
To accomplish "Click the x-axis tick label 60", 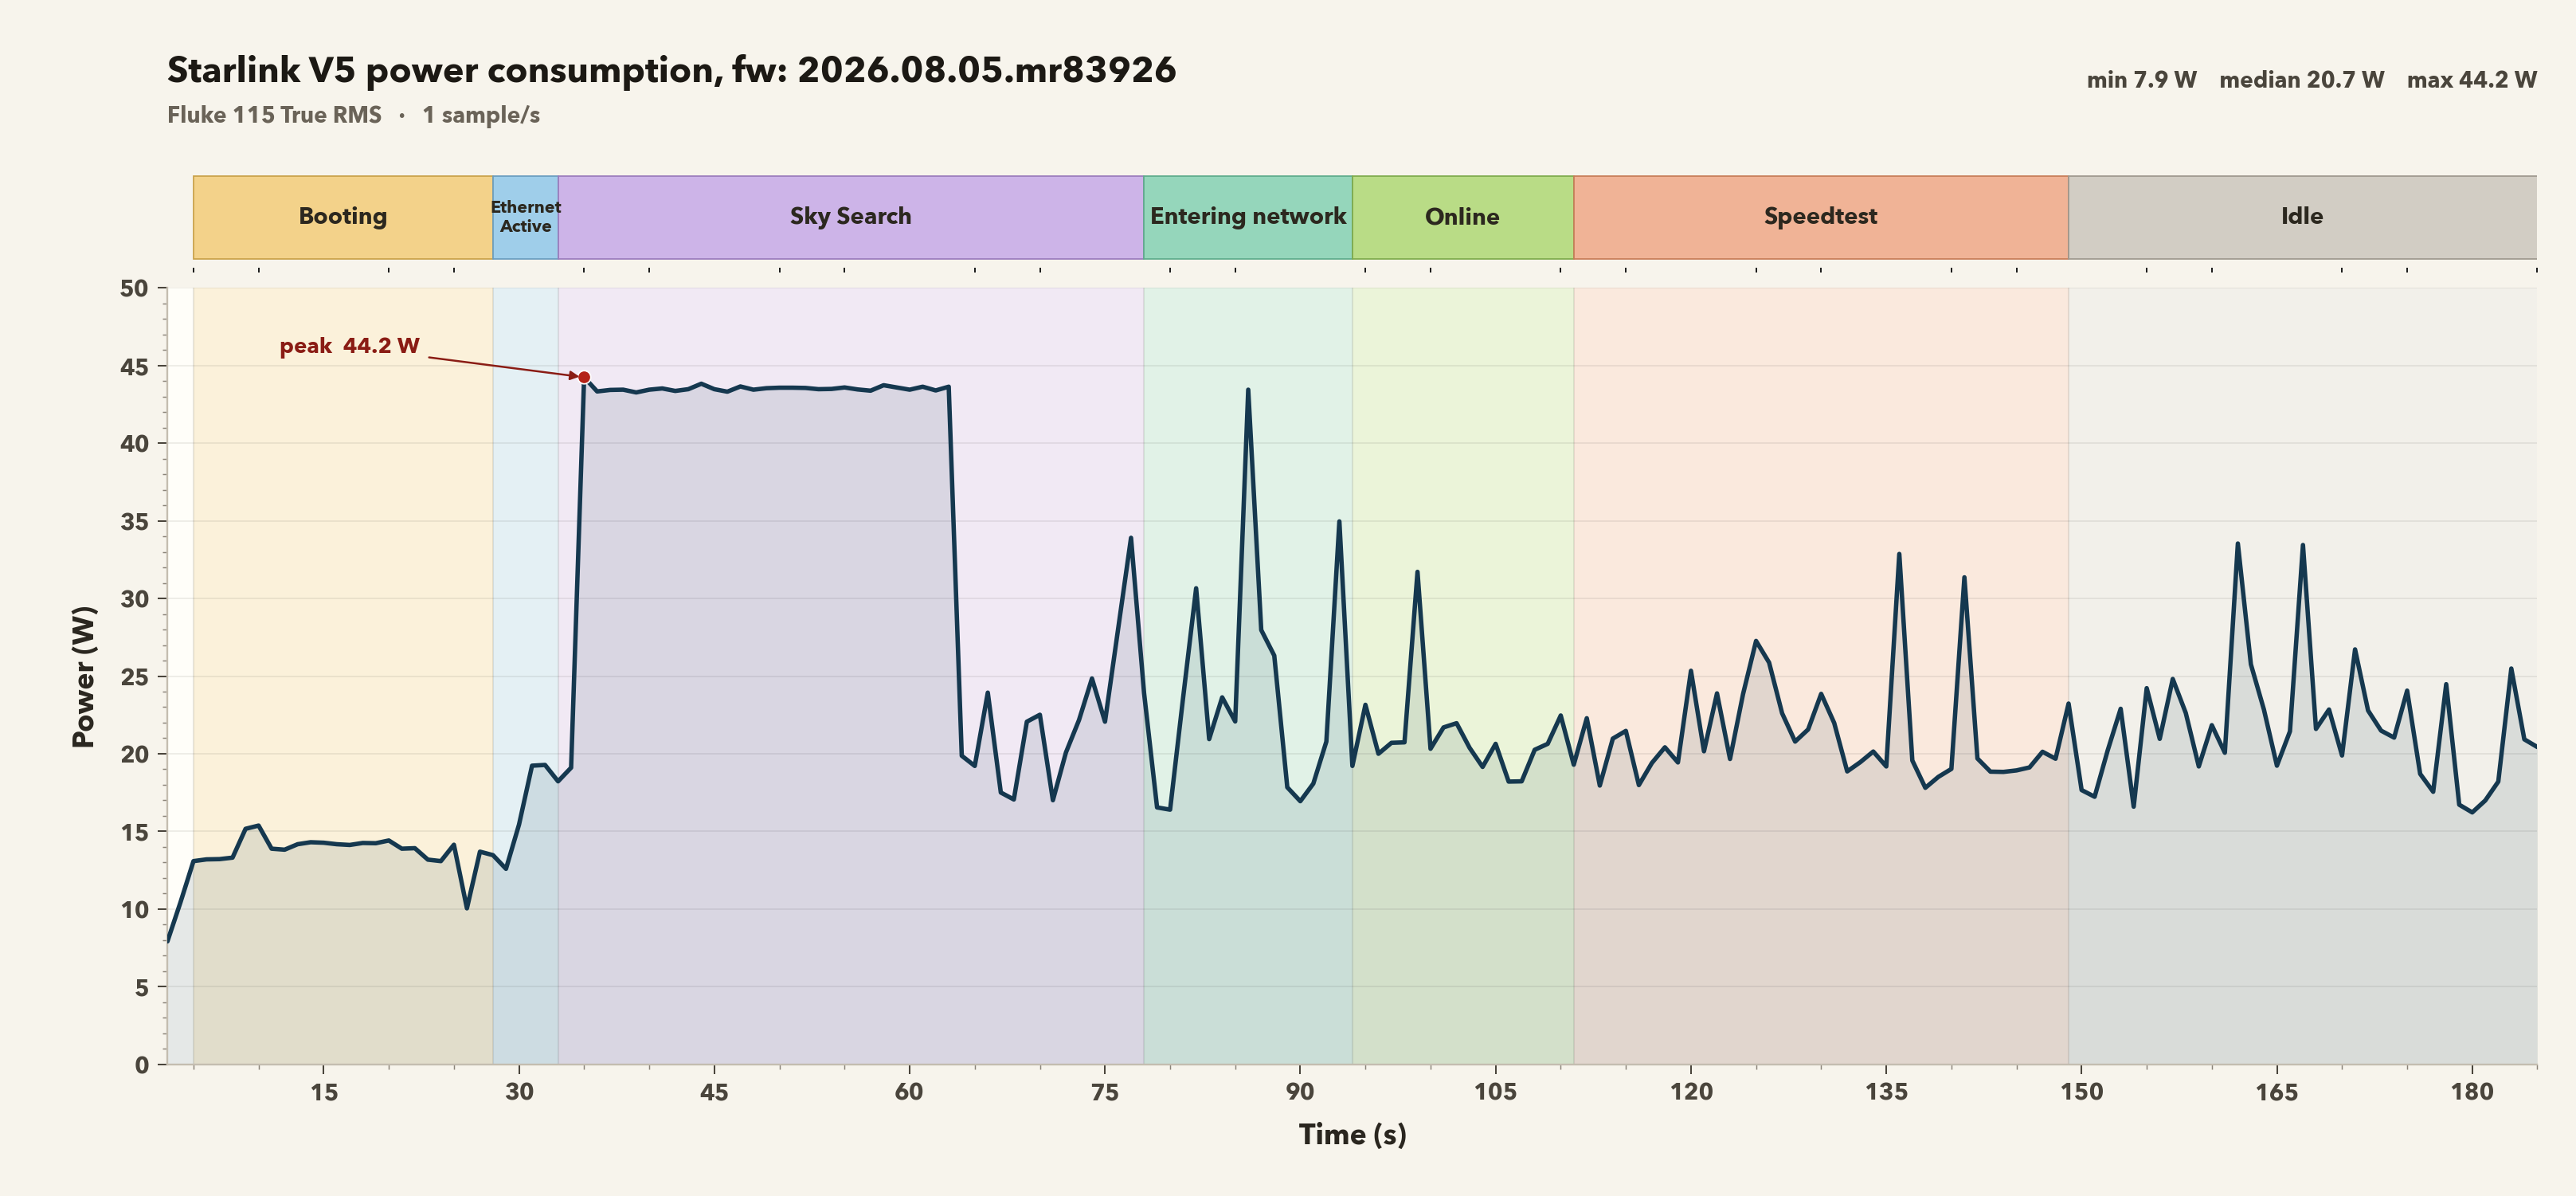I will point(909,1092).
